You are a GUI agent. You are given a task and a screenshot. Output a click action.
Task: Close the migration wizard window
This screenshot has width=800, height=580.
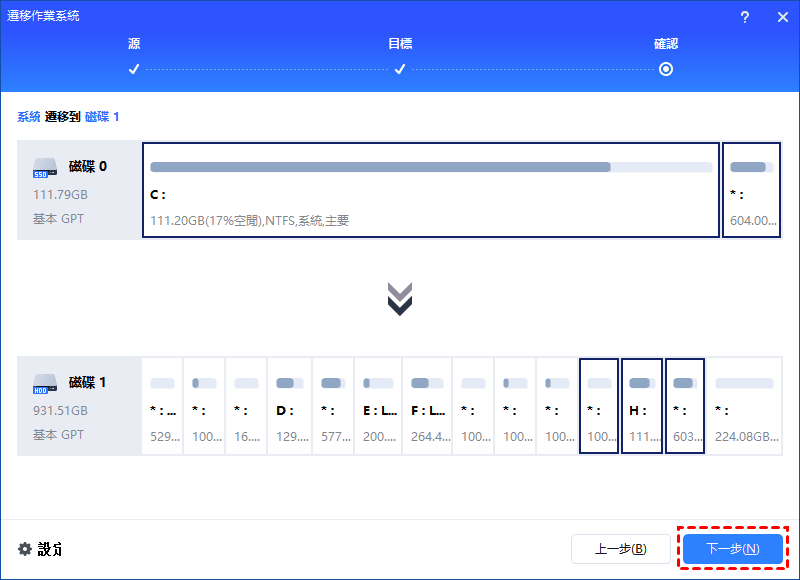coord(782,17)
